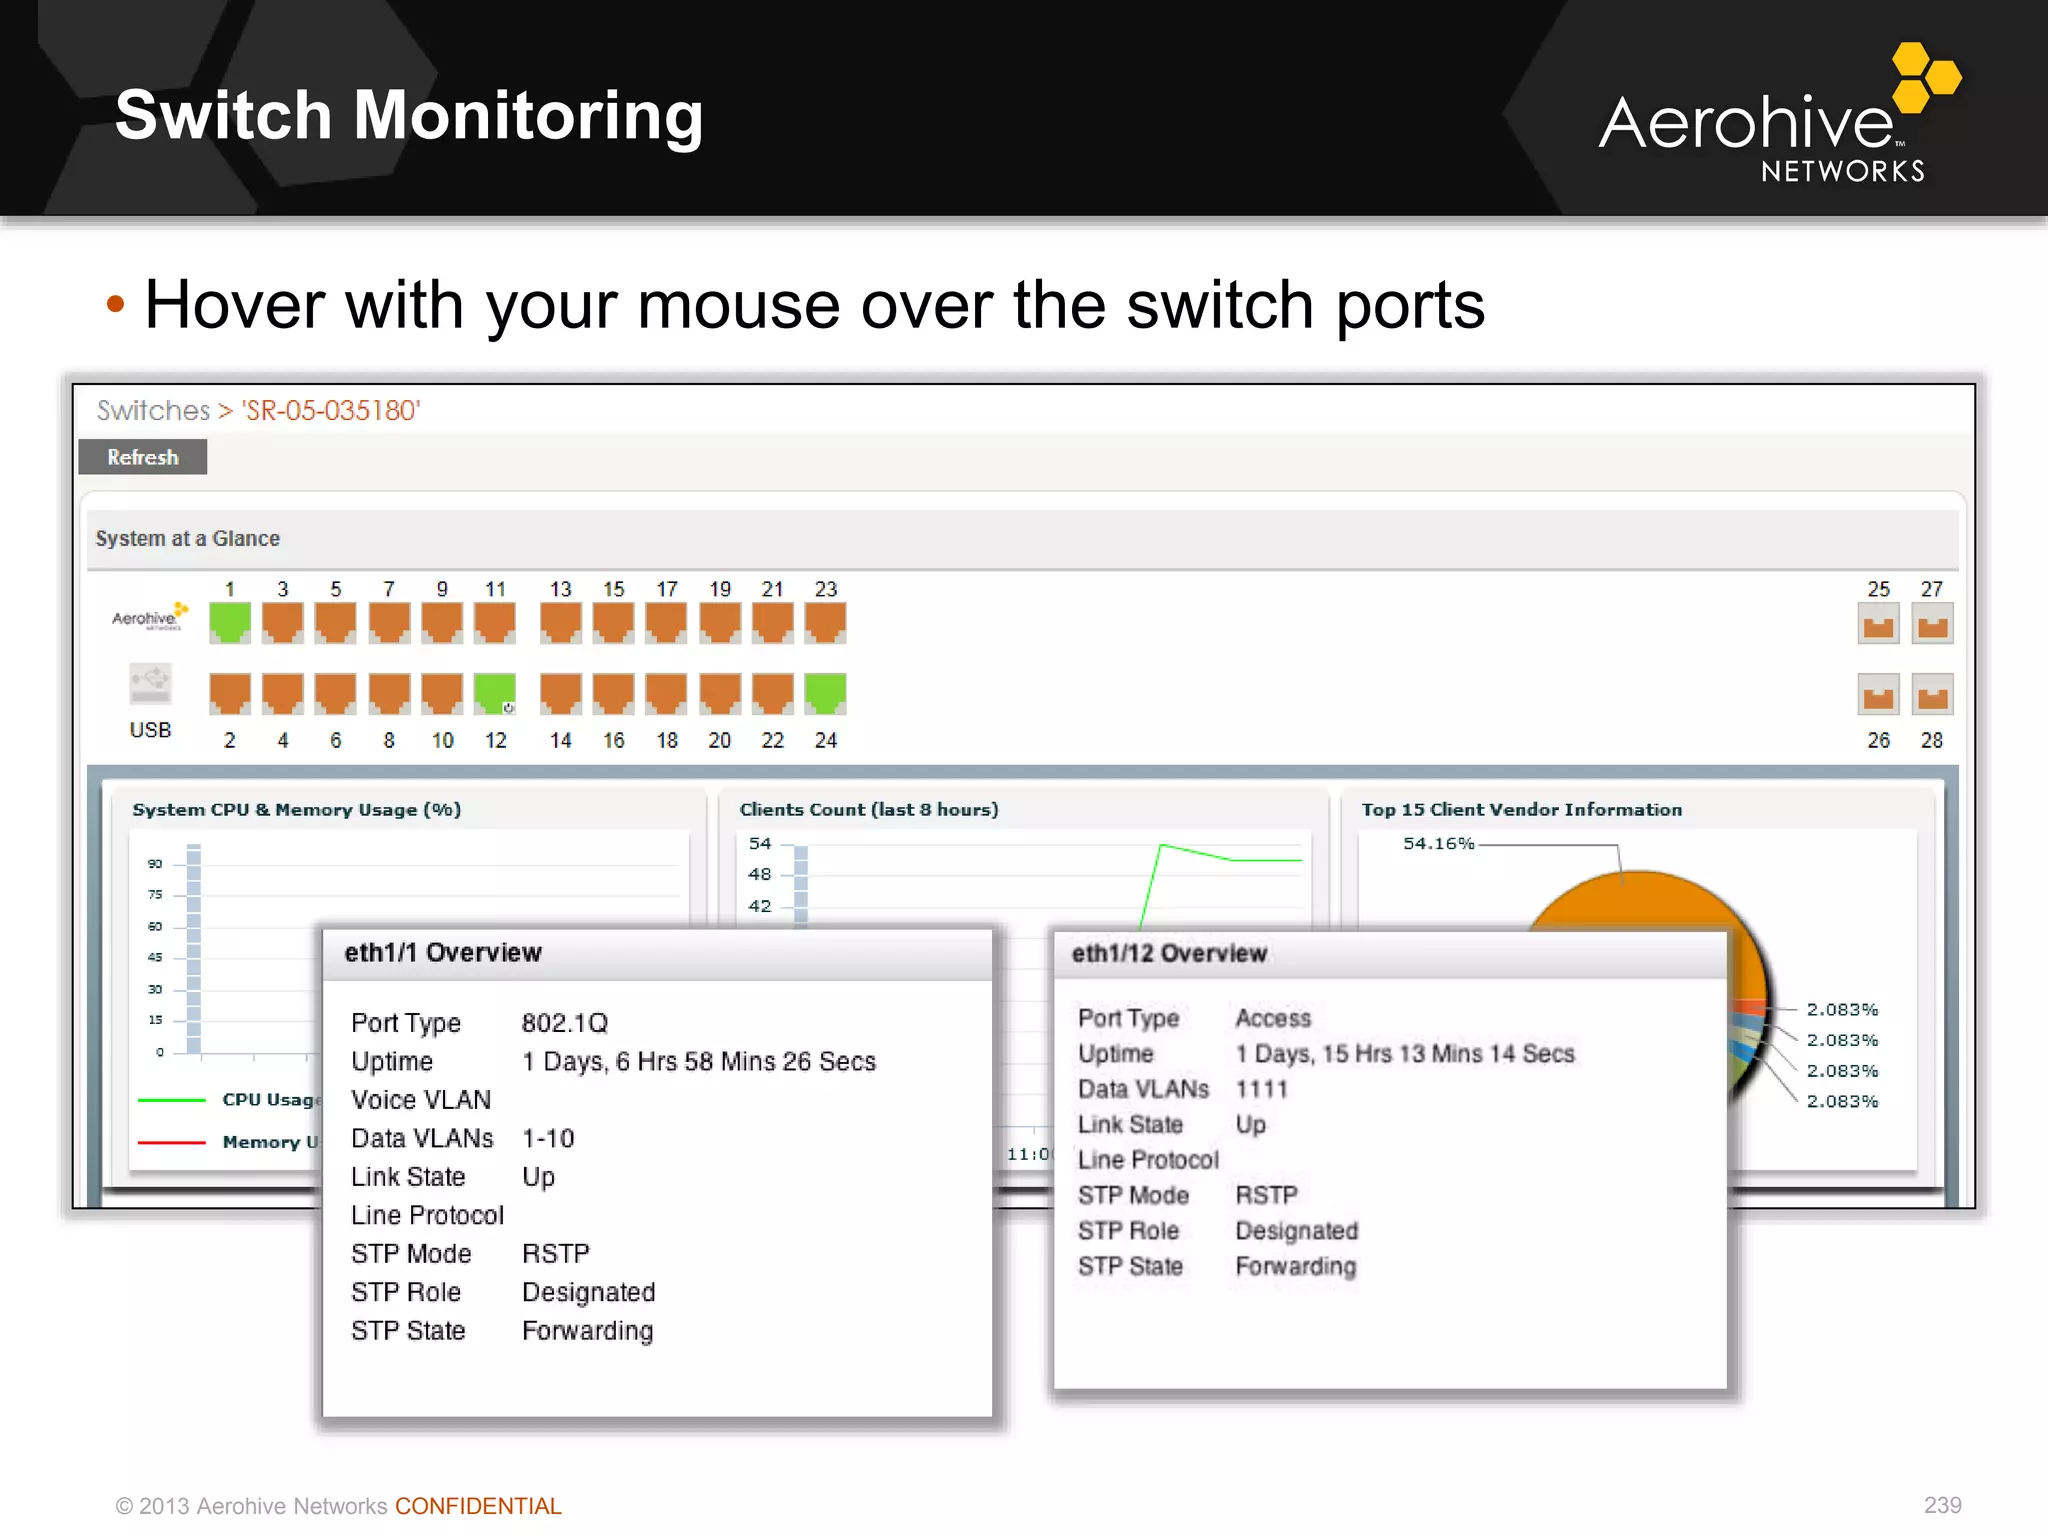Click the Data VLANs 1111 value

[x=1261, y=1089]
